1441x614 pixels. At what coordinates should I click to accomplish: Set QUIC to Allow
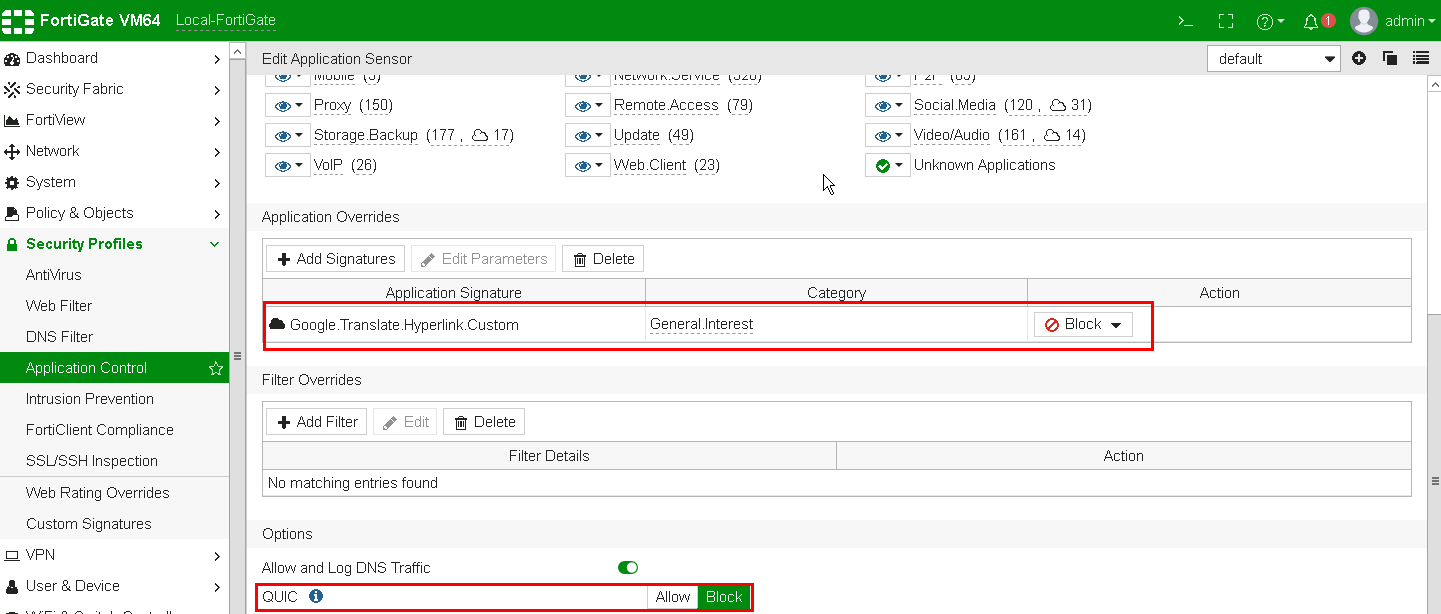coord(672,596)
